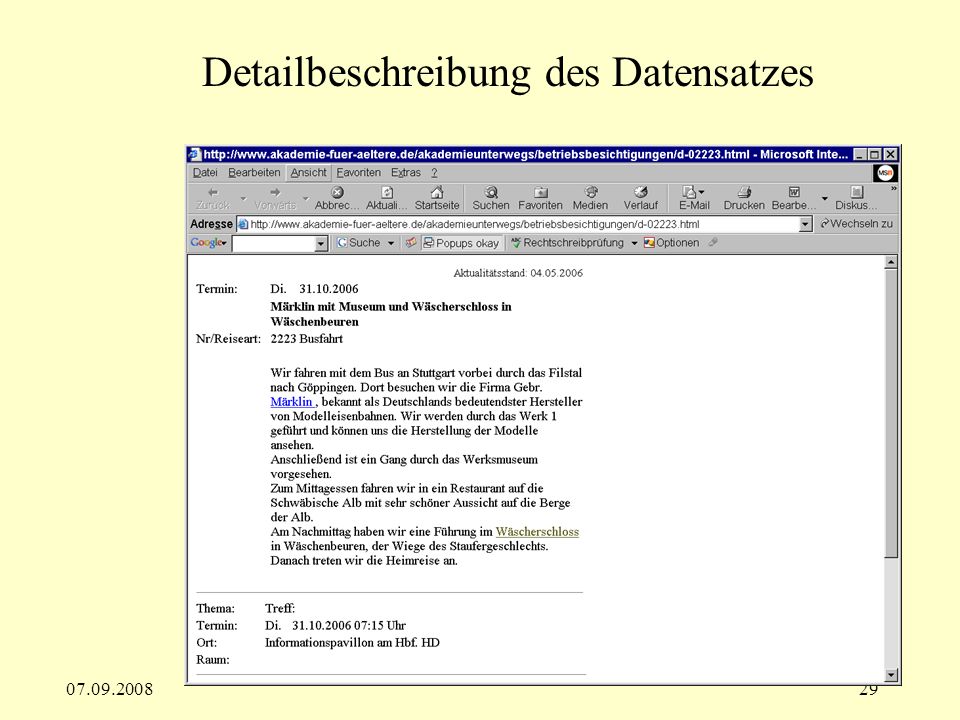Maximize the Internet Explorer window
The height and width of the screenshot is (720, 960).
[875, 154]
